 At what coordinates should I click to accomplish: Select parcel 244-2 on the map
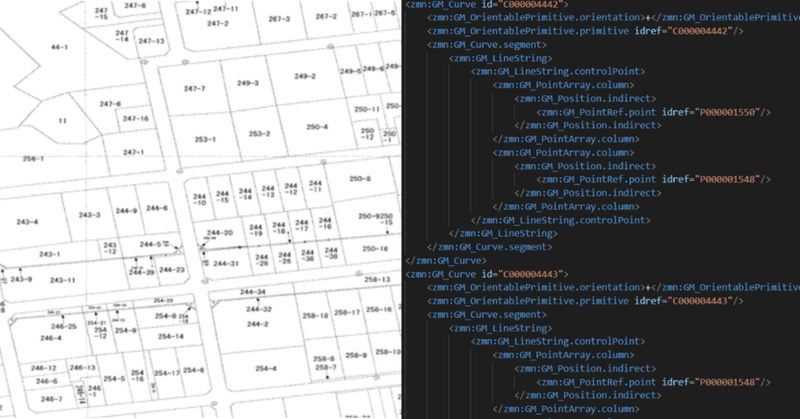258,324
